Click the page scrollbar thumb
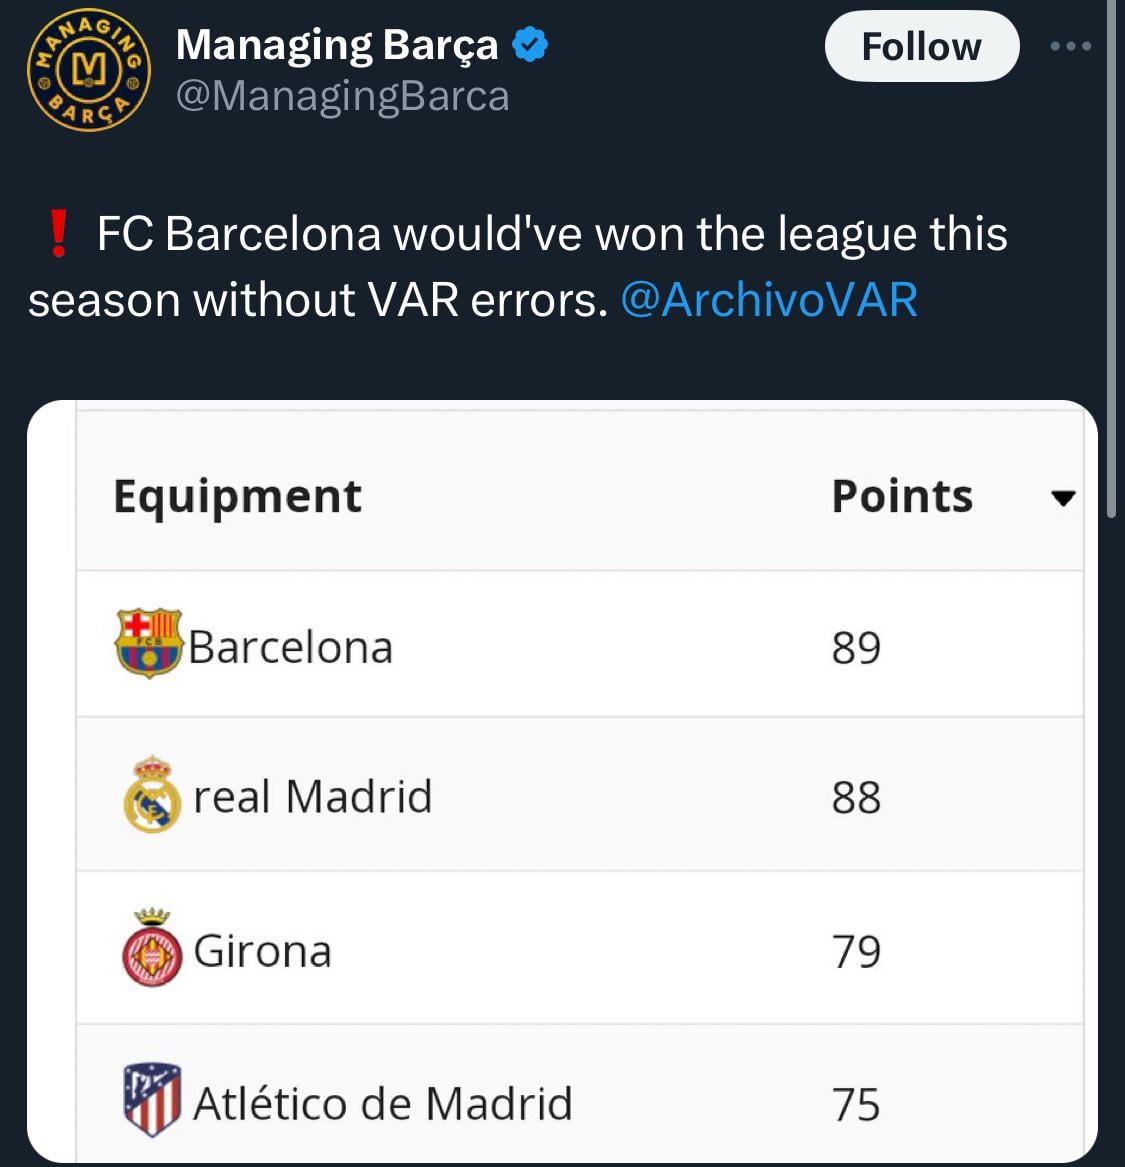Image resolution: width=1125 pixels, height=1167 pixels. (1112, 260)
